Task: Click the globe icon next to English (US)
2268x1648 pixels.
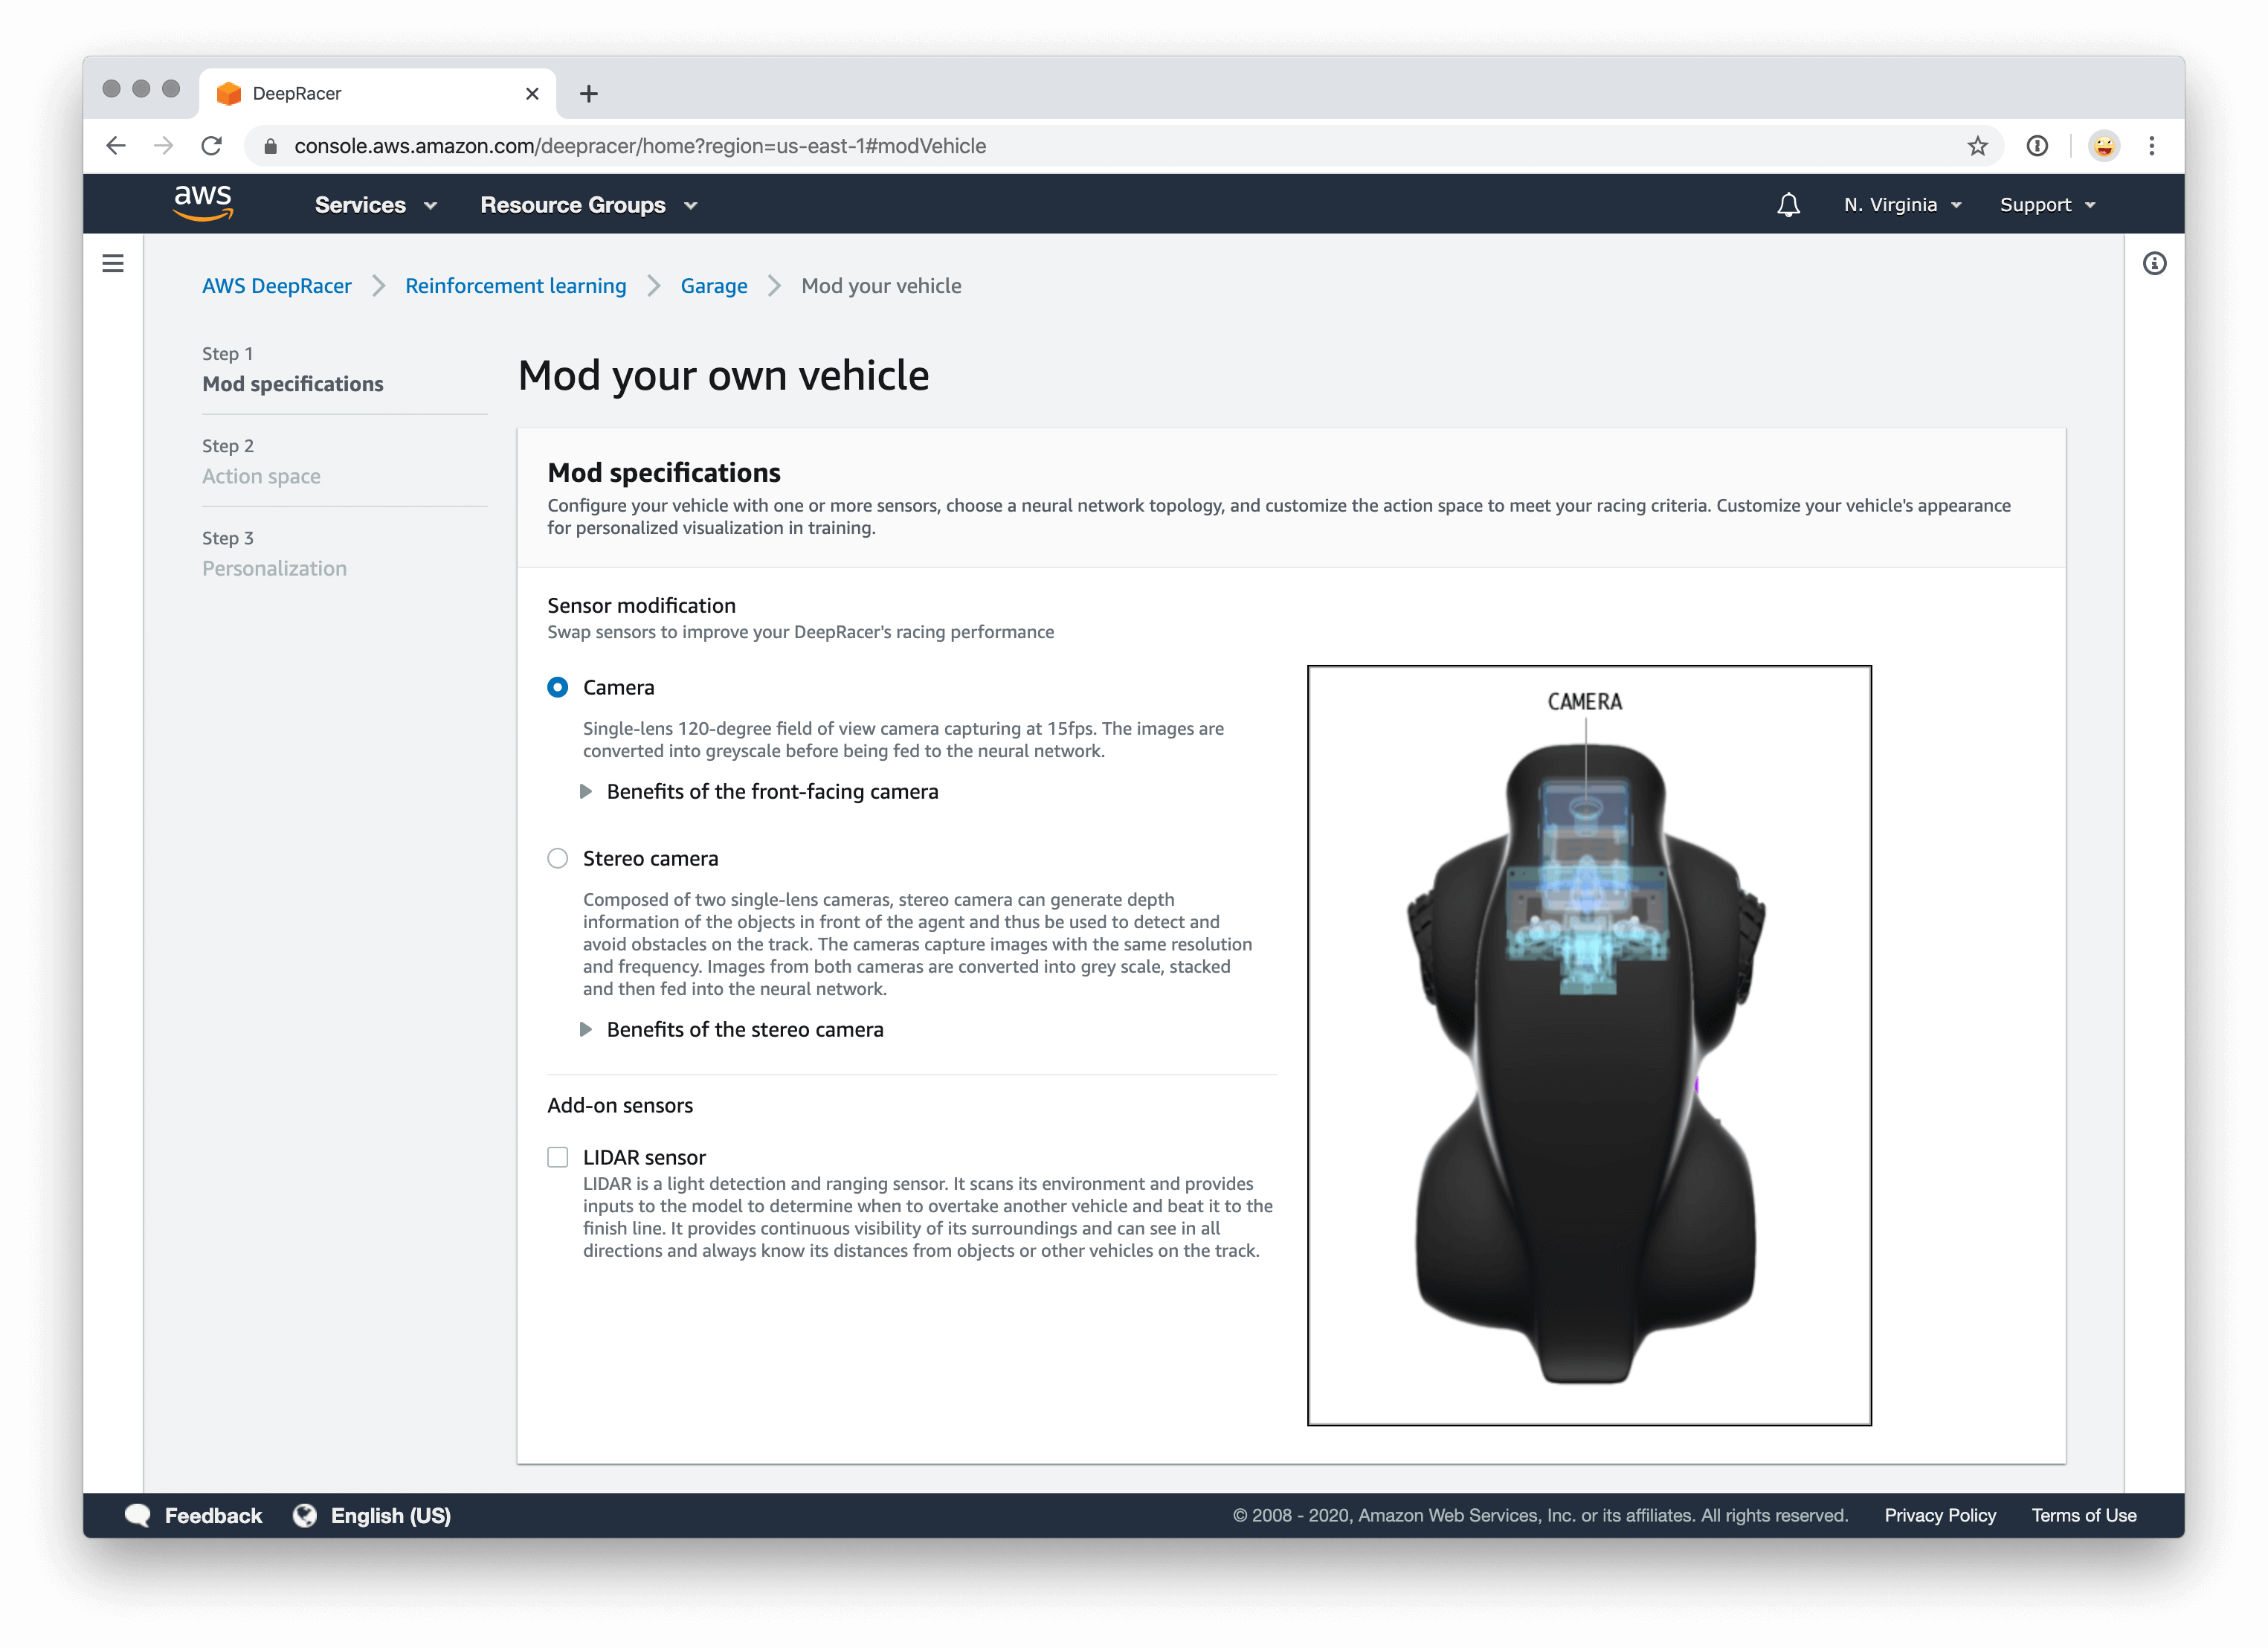Action: click(x=305, y=1515)
